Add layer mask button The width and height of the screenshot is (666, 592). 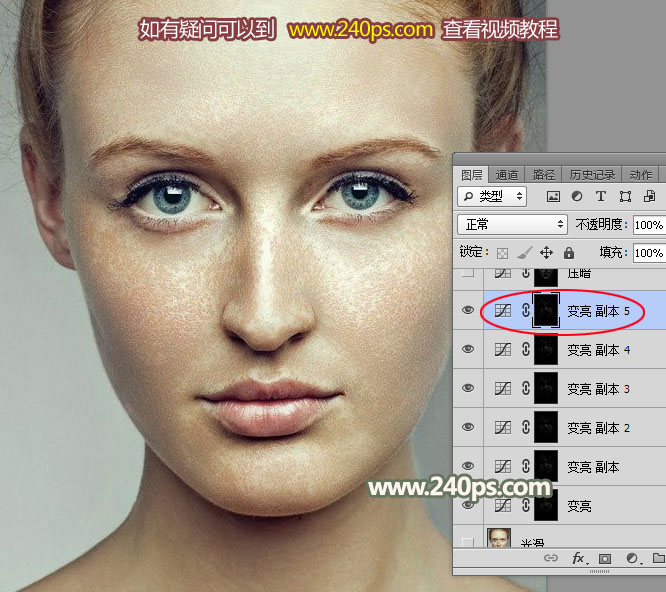pyautogui.click(x=605, y=558)
